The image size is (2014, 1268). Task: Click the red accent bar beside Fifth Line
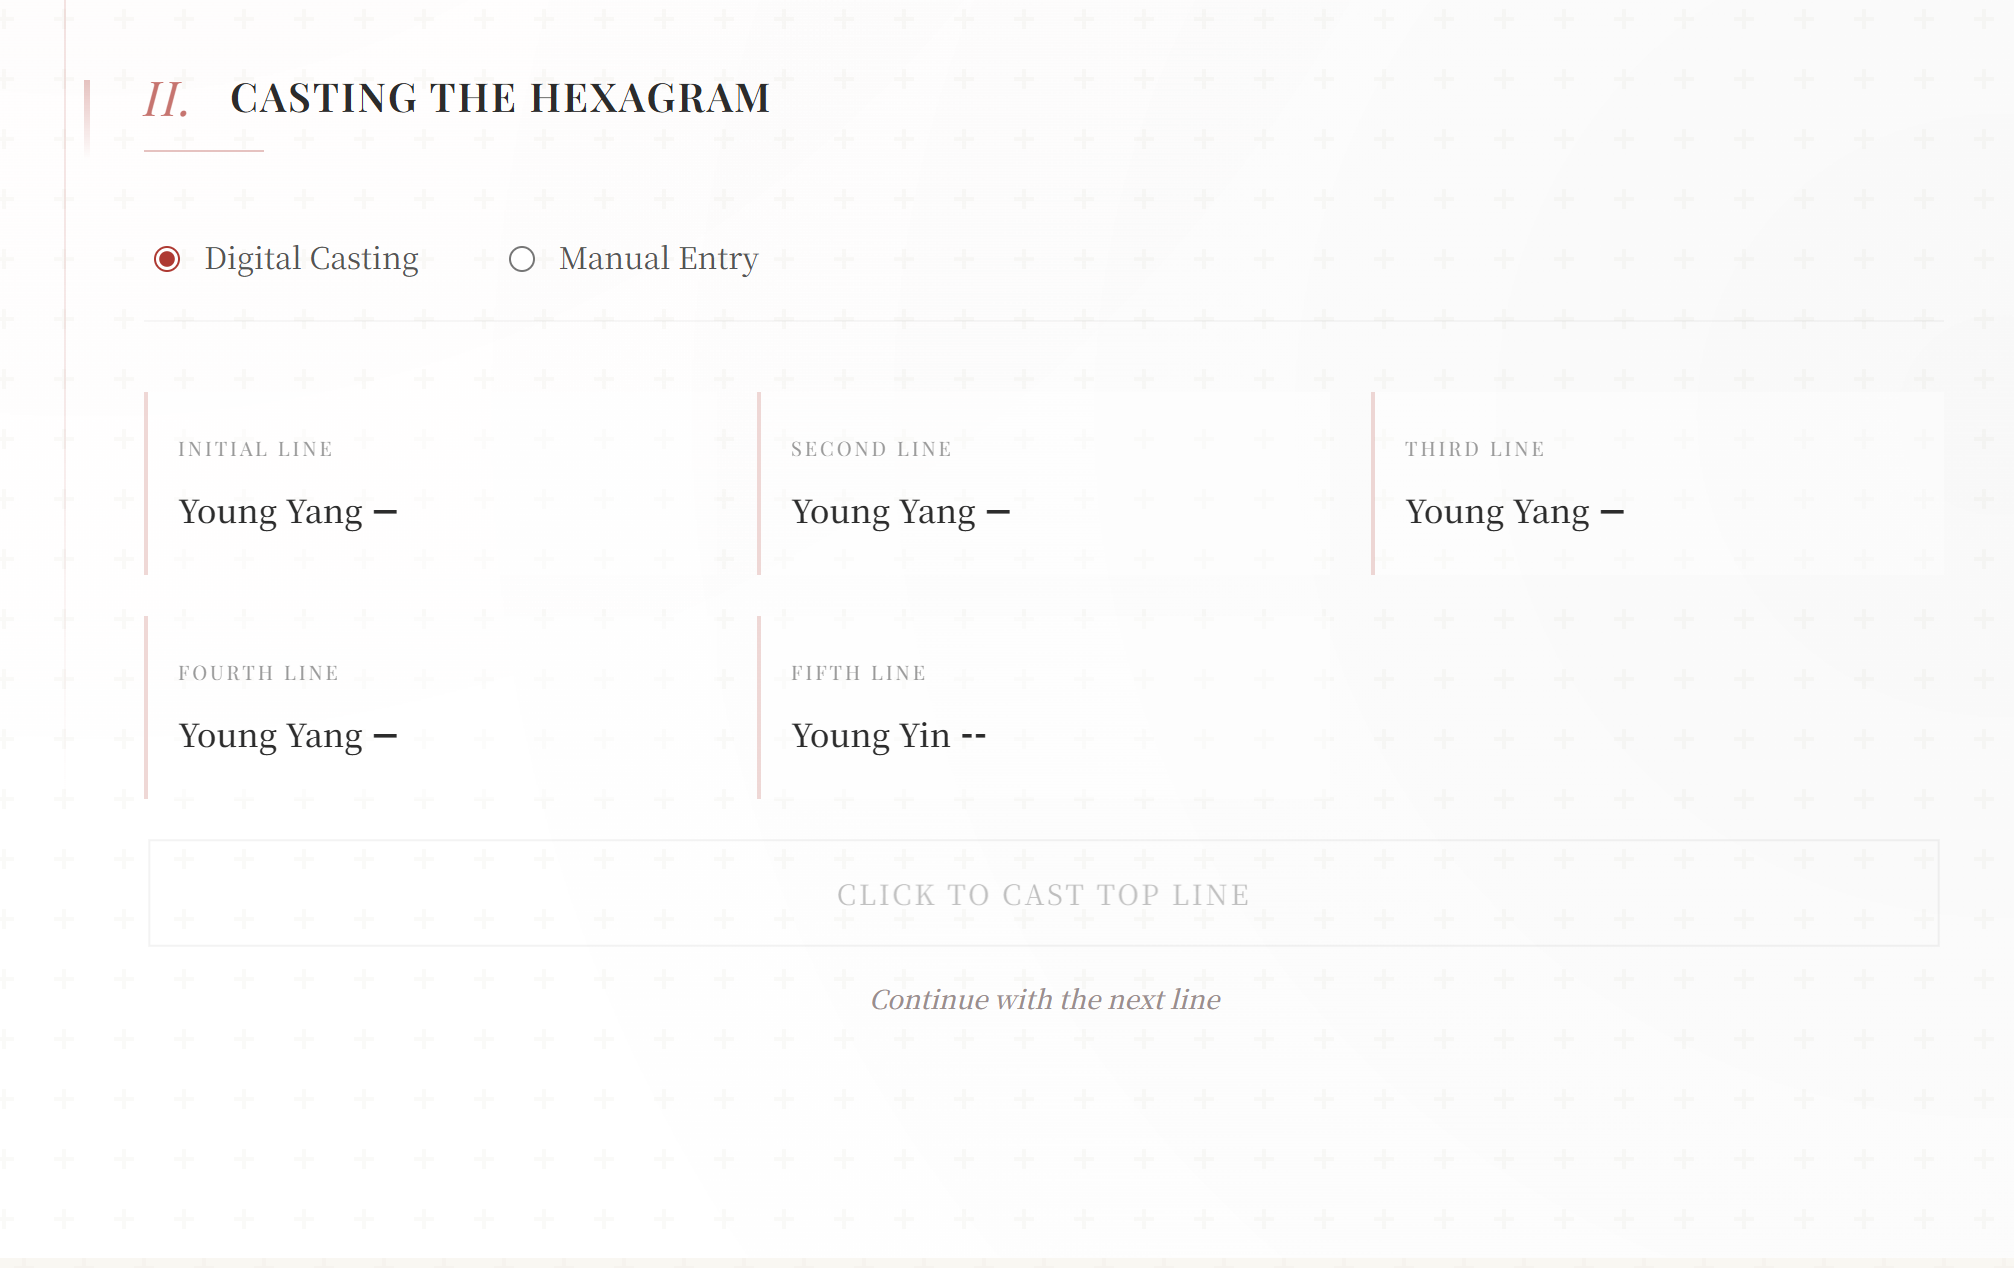point(760,706)
